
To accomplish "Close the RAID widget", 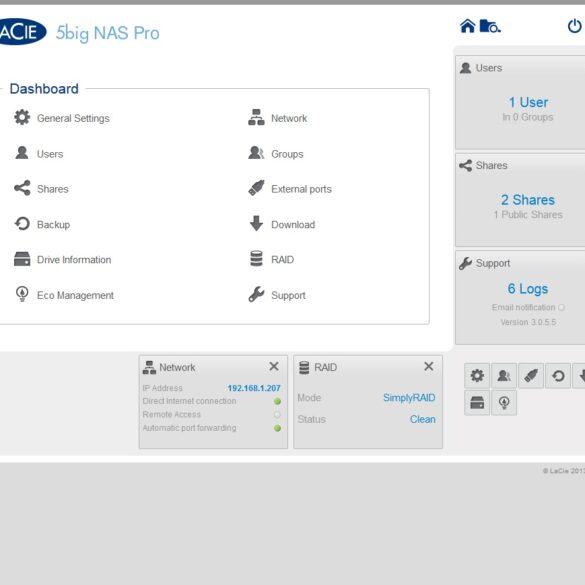I will tap(429, 366).
